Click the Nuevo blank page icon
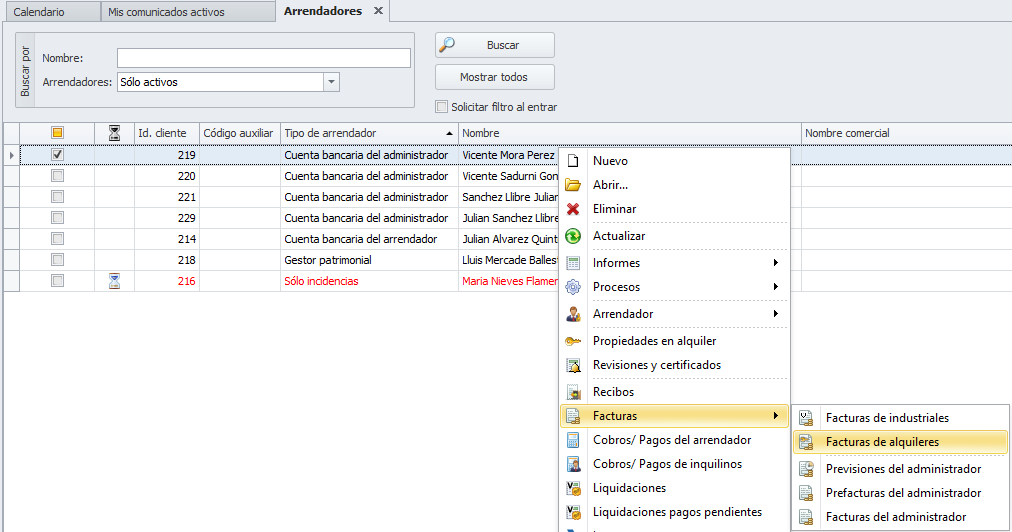 [x=572, y=161]
